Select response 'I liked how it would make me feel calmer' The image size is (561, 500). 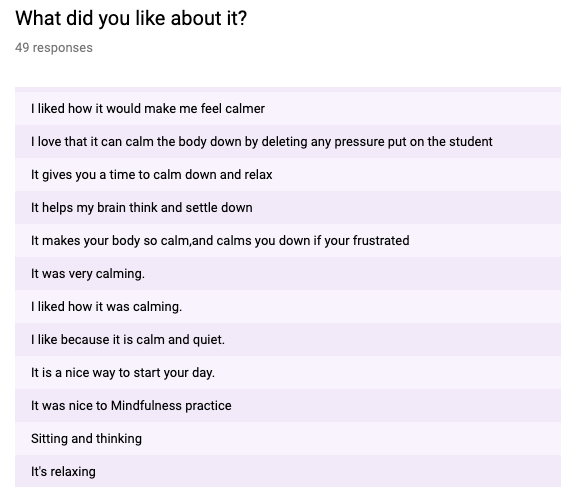tap(288, 108)
